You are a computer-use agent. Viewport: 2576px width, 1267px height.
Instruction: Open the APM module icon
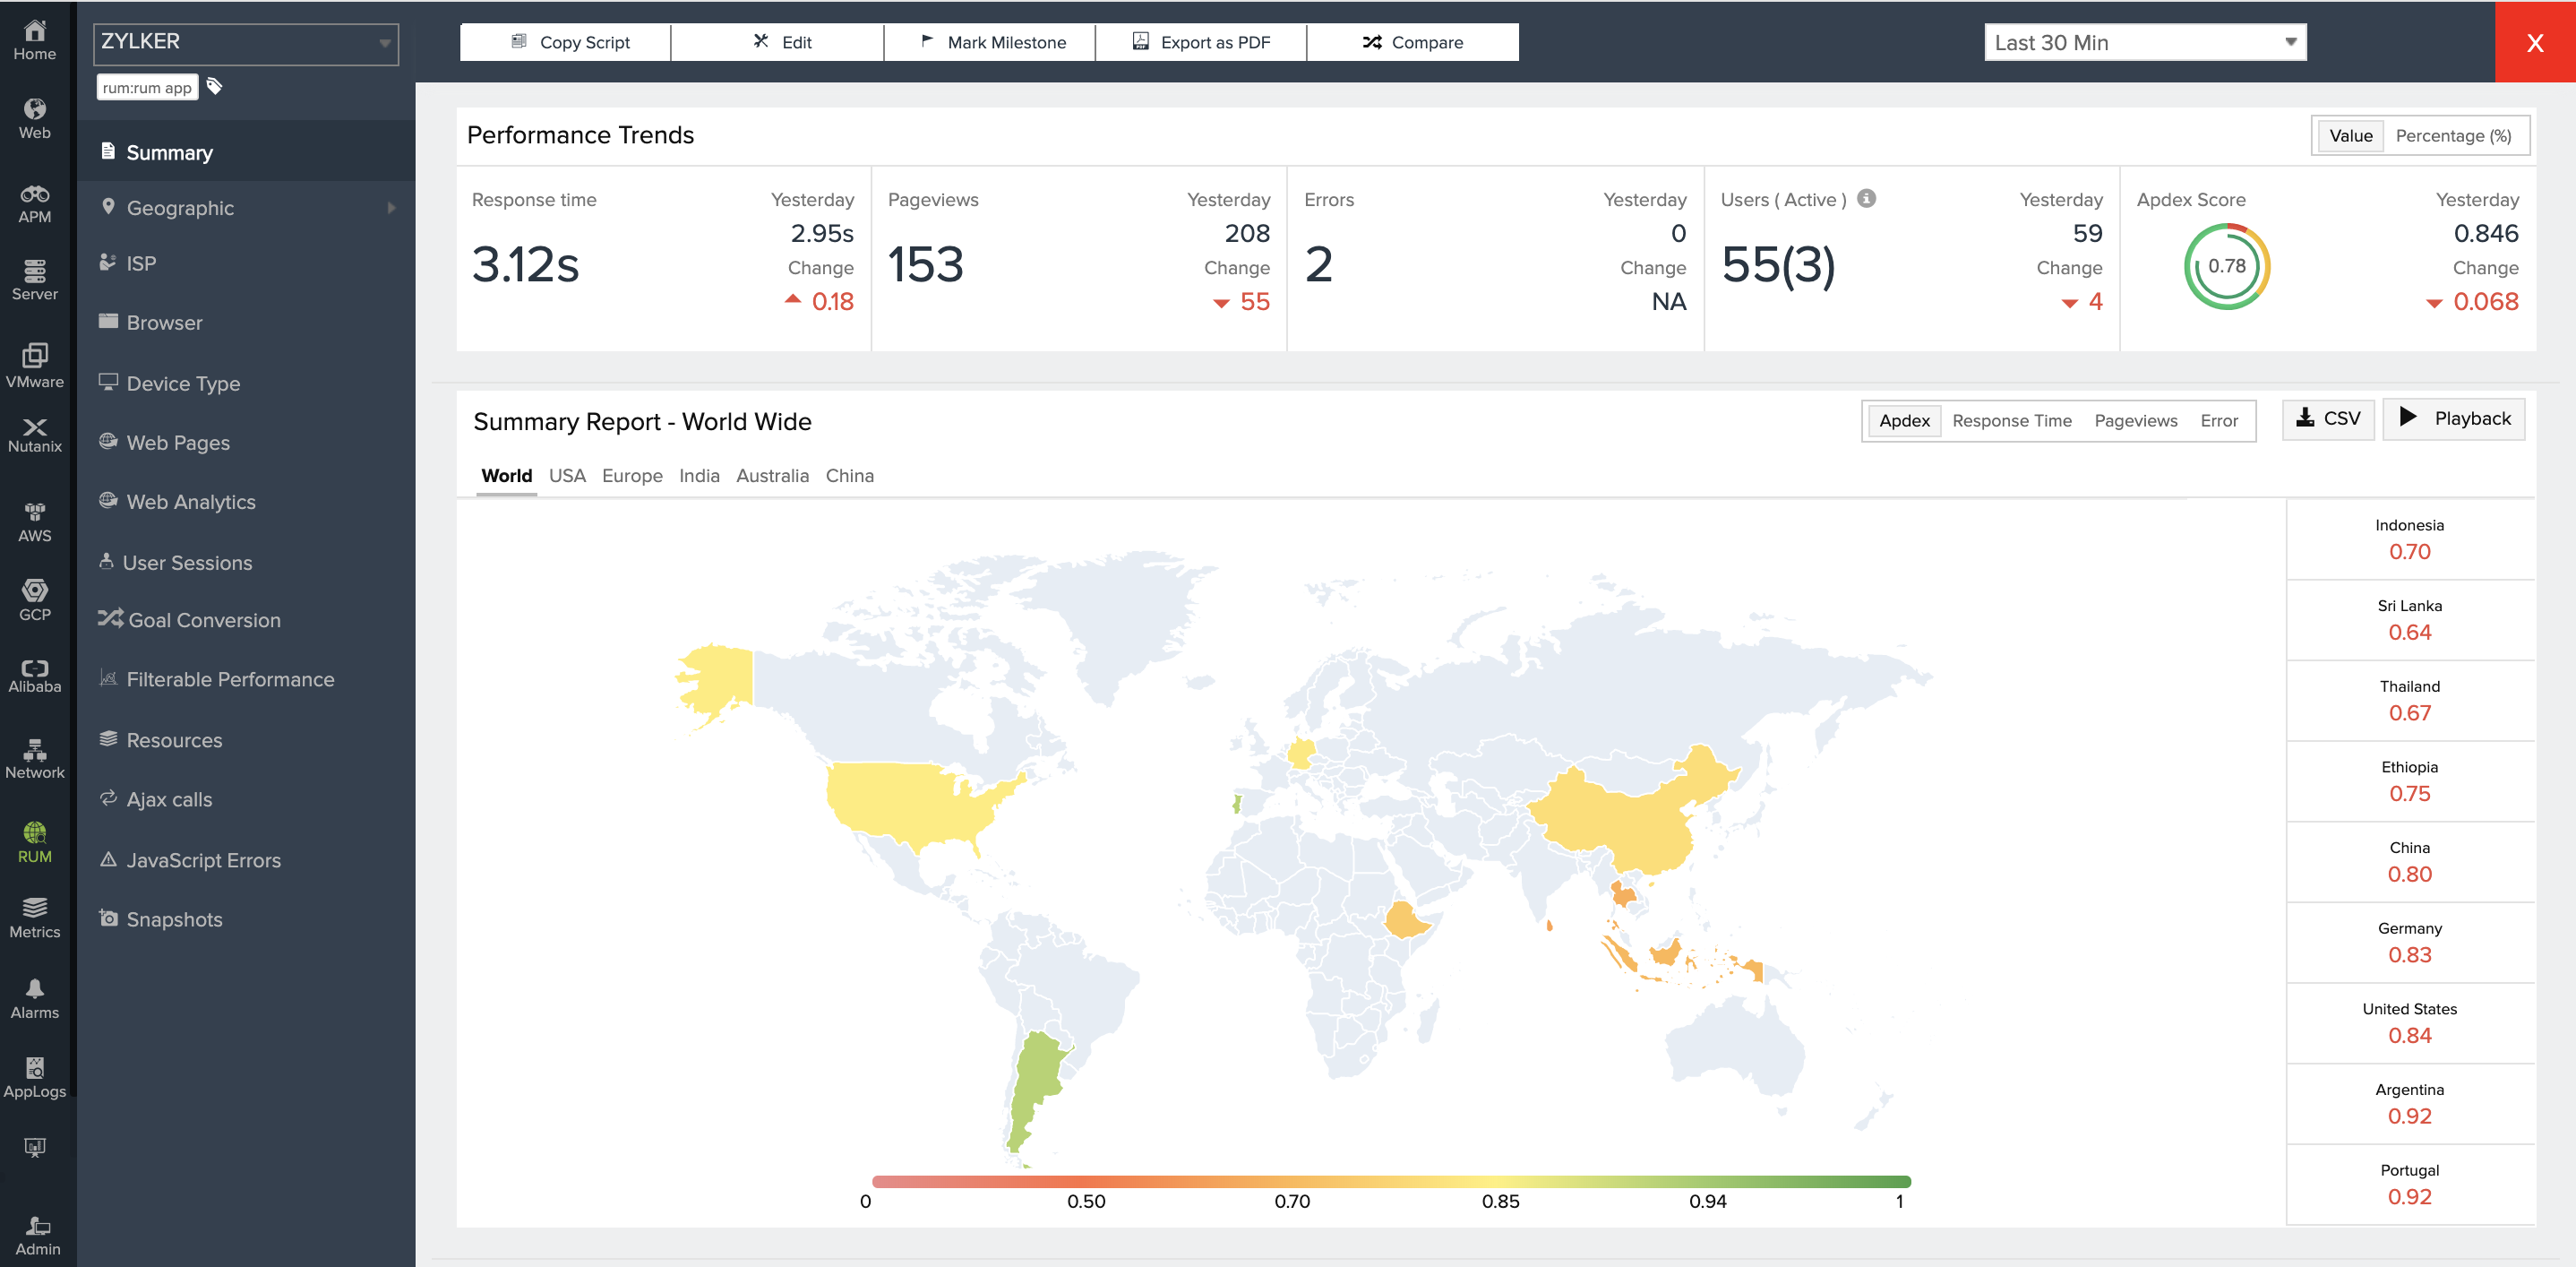pyautogui.click(x=34, y=203)
